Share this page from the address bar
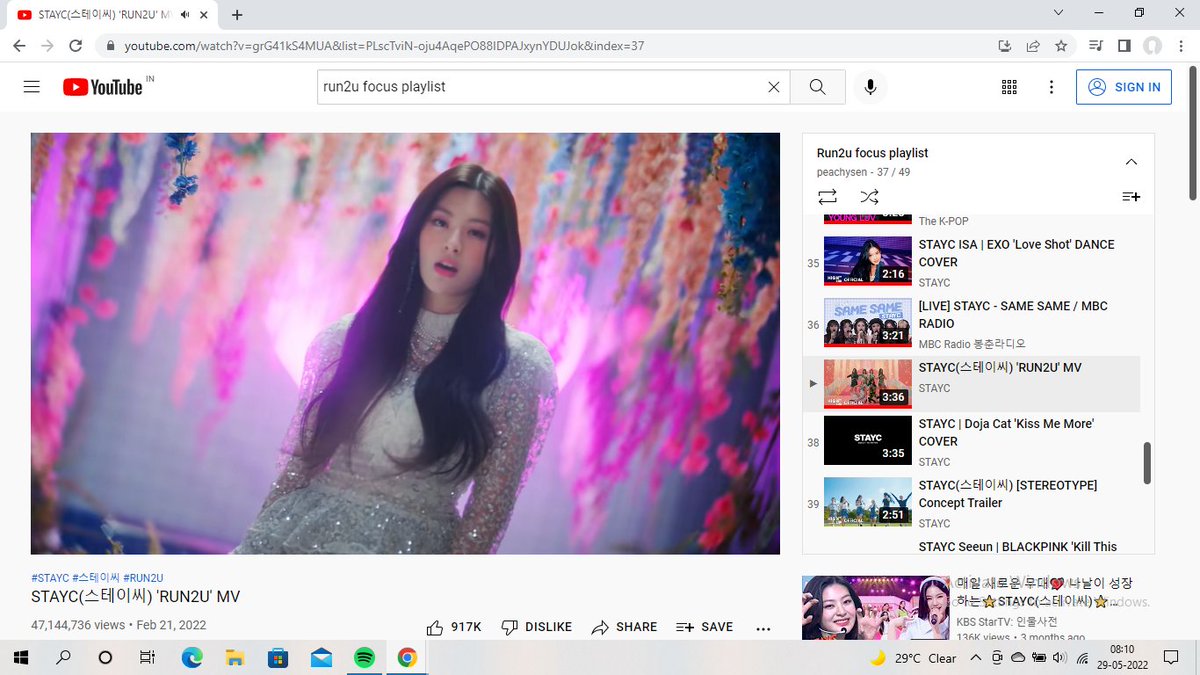 [x=1033, y=46]
